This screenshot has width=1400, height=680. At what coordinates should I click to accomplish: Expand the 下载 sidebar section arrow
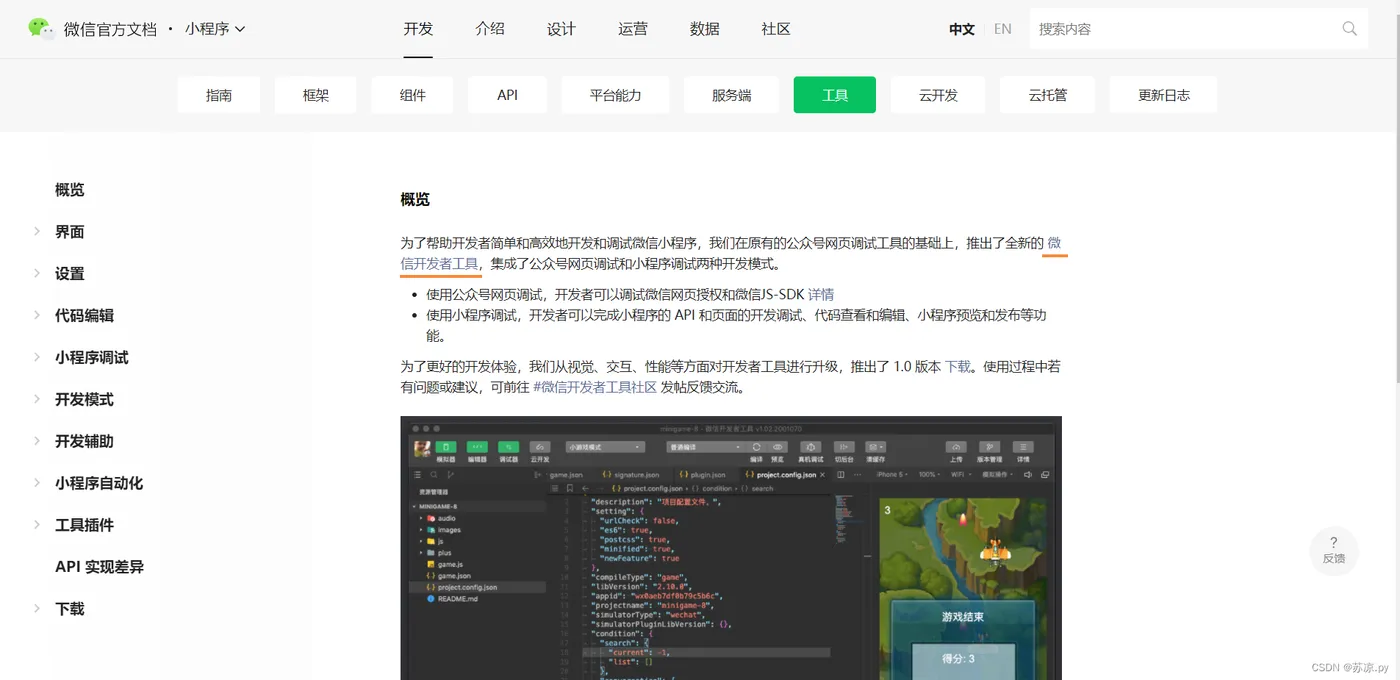click(37, 608)
